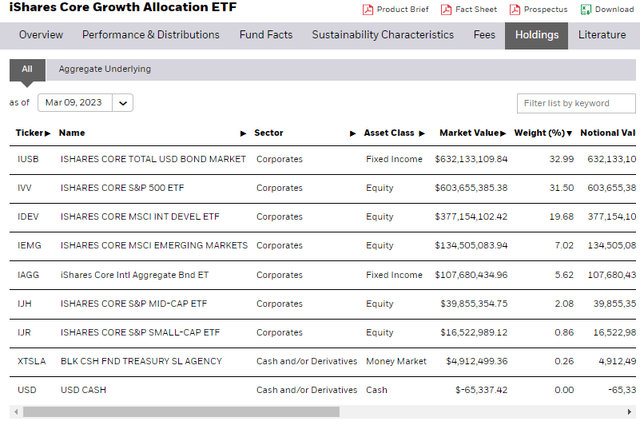Switch to Aggregate Underlying view
Viewport: 640px width, 421px height.
(104, 69)
